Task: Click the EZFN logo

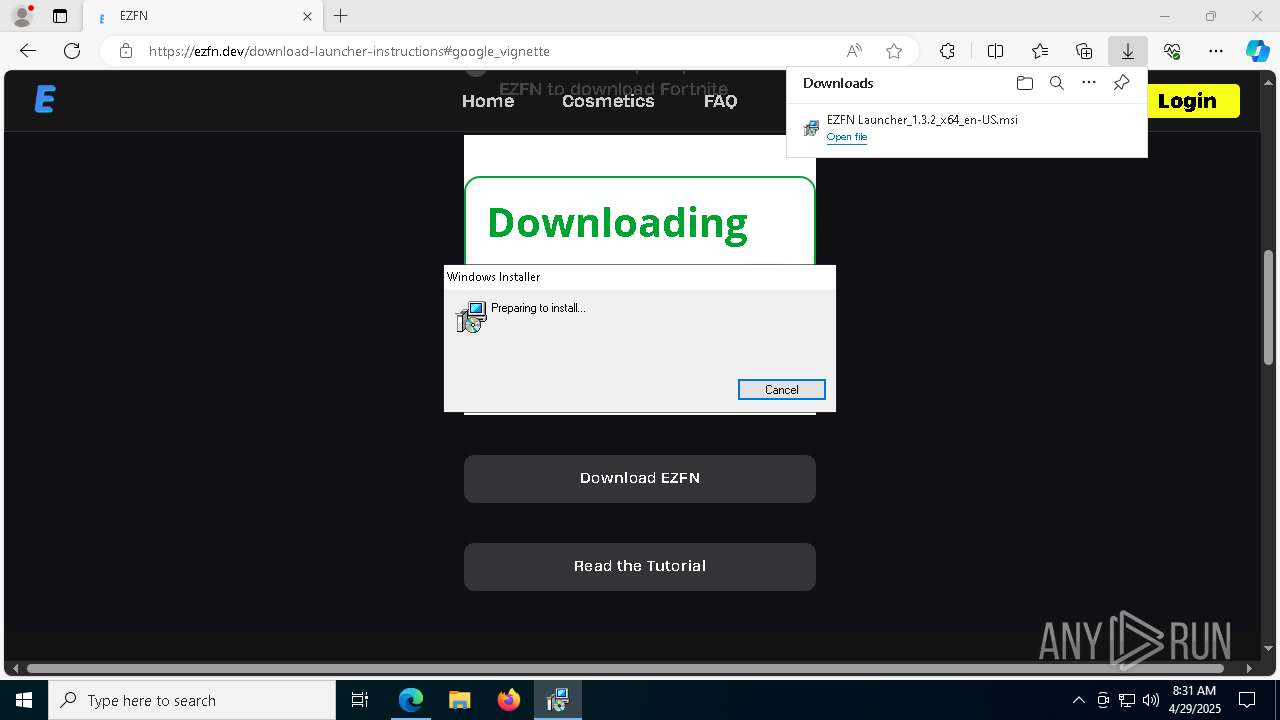Action: (45, 100)
